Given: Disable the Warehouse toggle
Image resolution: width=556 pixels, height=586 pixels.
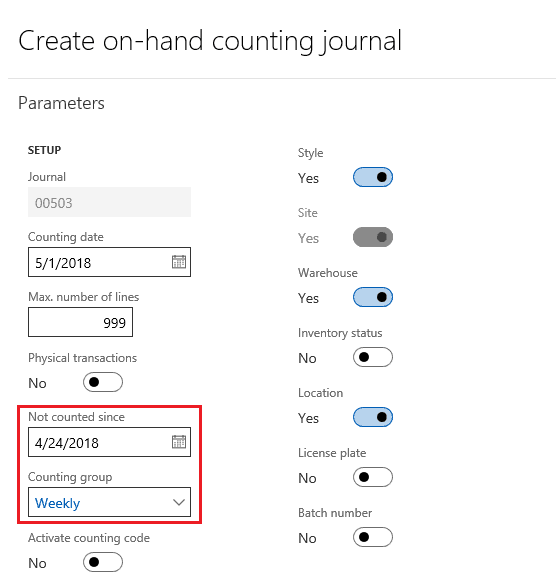Looking at the screenshot, I should (x=373, y=297).
